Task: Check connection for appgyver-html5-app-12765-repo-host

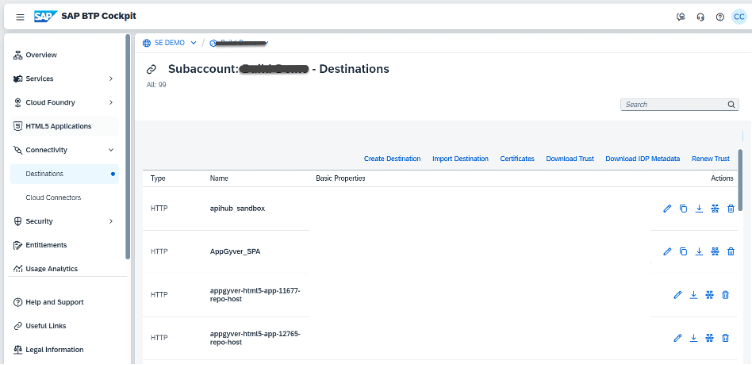Action: click(x=709, y=338)
